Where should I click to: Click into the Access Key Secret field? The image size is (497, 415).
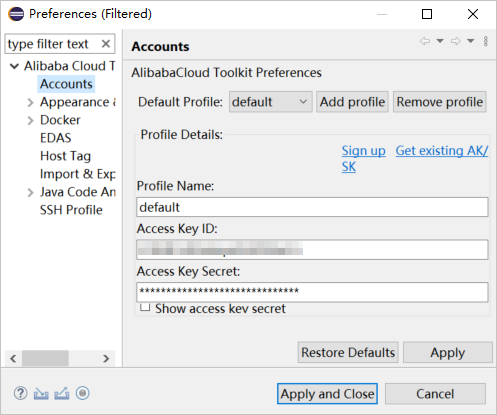(x=312, y=292)
